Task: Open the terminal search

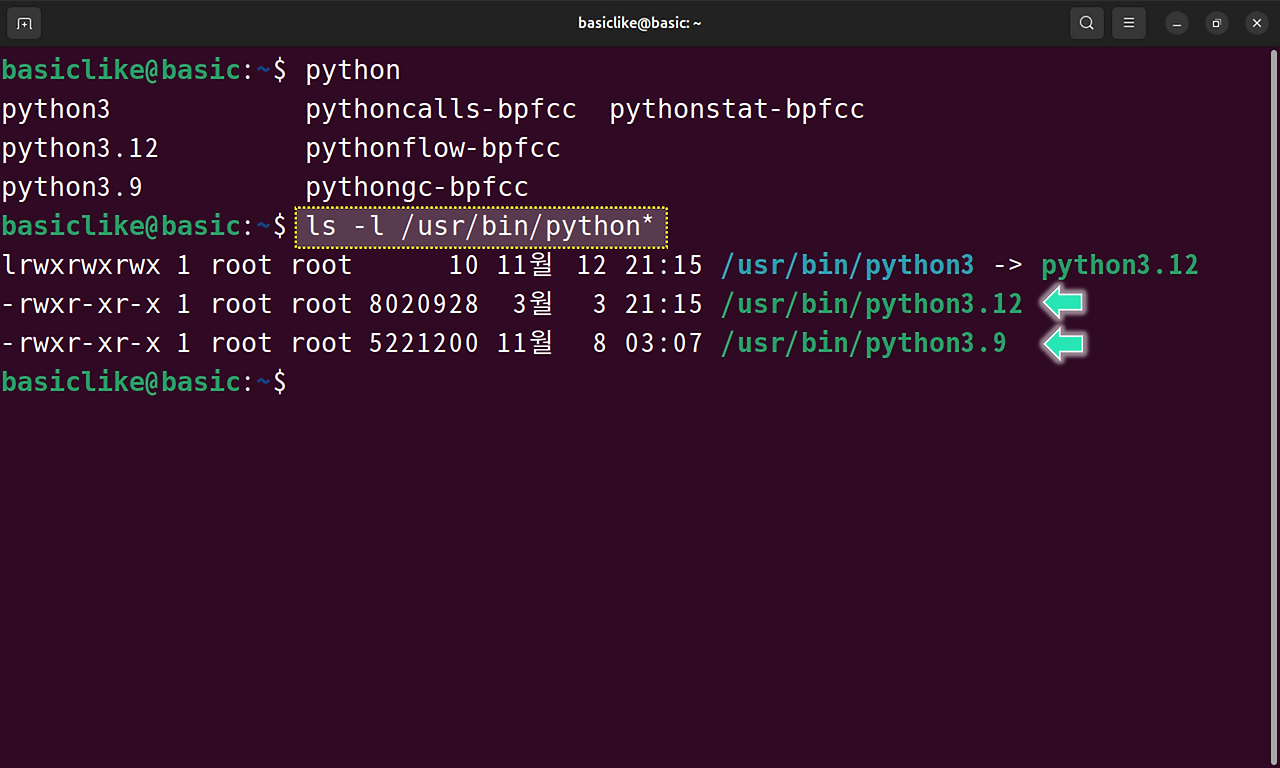Action: [x=1087, y=23]
